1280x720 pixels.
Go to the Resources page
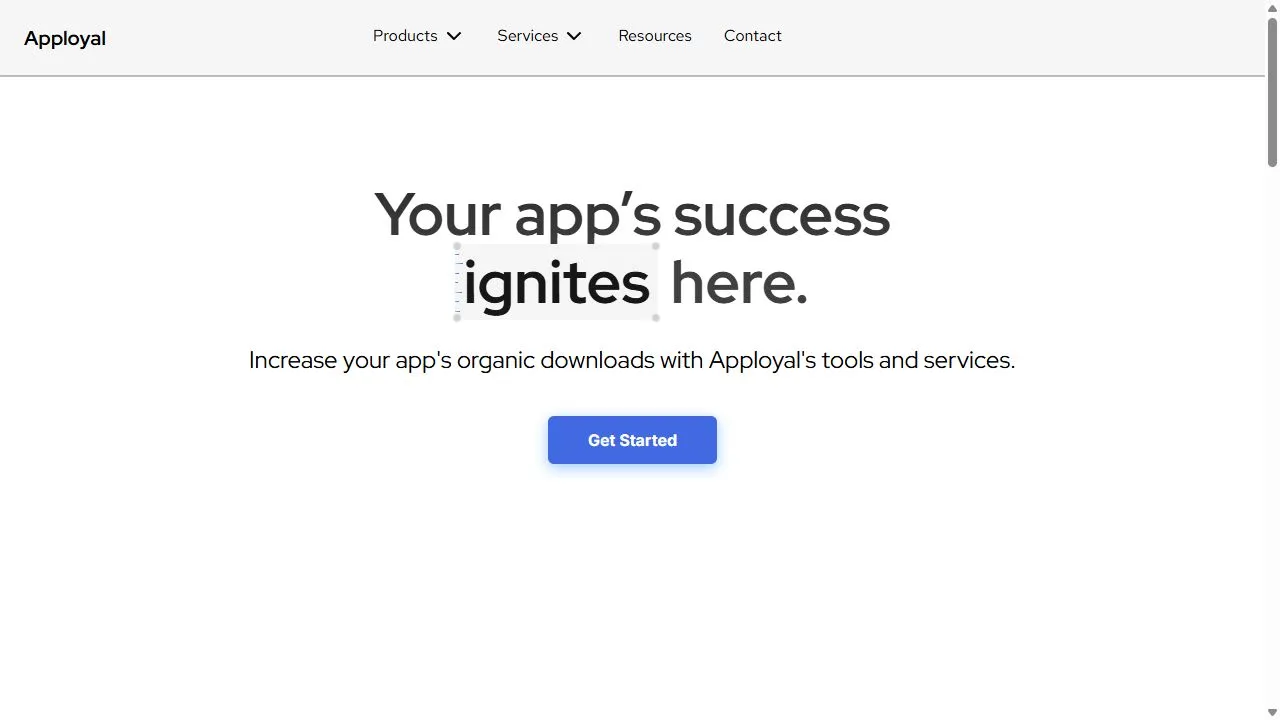[x=655, y=36]
